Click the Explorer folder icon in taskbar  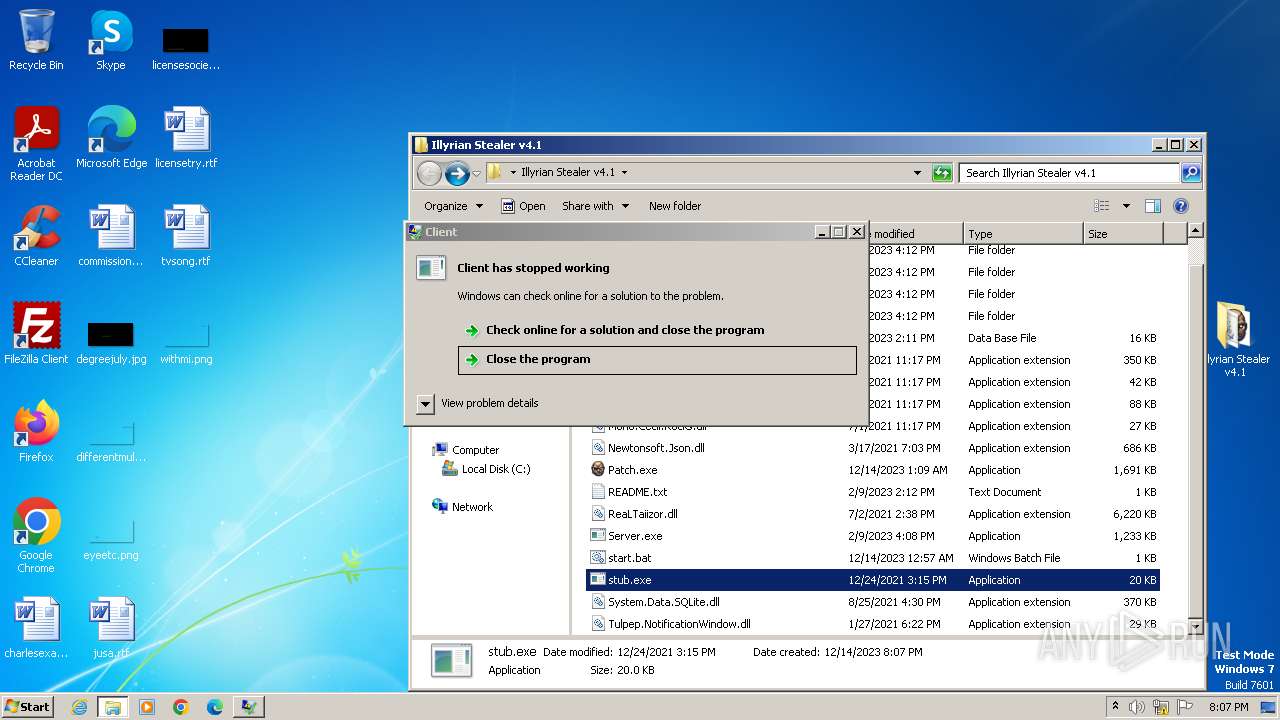coord(113,707)
